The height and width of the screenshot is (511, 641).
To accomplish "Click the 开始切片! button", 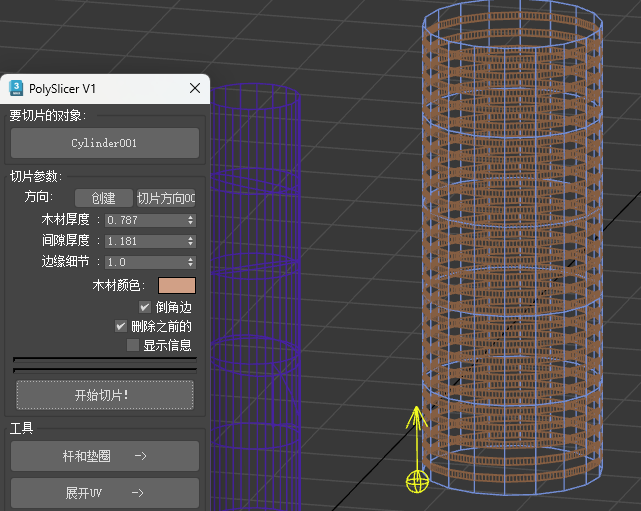I will [x=105, y=395].
